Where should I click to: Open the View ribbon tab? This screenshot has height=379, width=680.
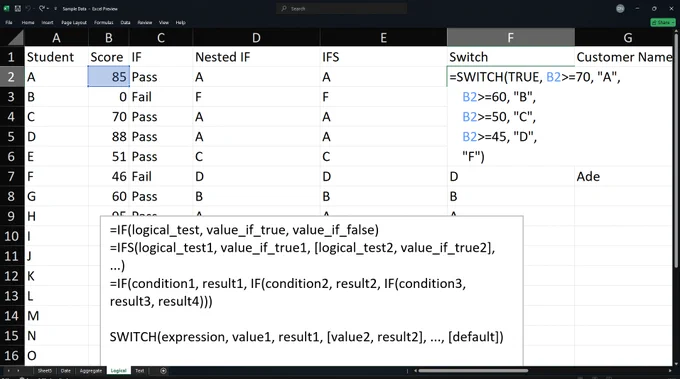tap(163, 23)
